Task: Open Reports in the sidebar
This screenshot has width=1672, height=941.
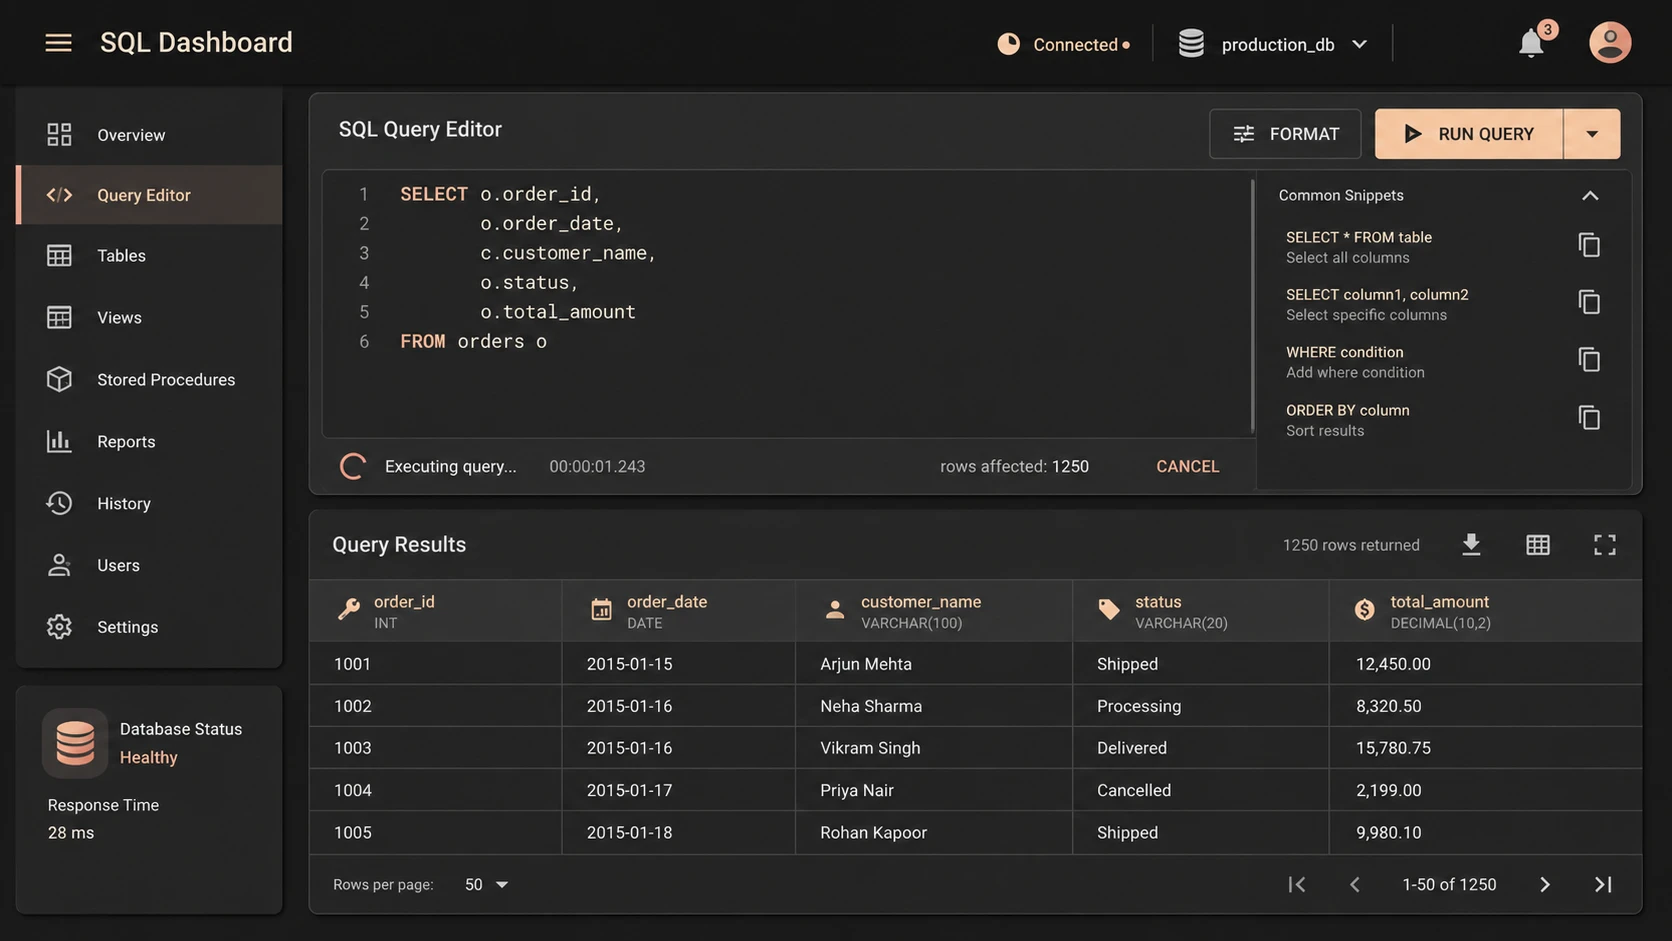Action: [149, 442]
